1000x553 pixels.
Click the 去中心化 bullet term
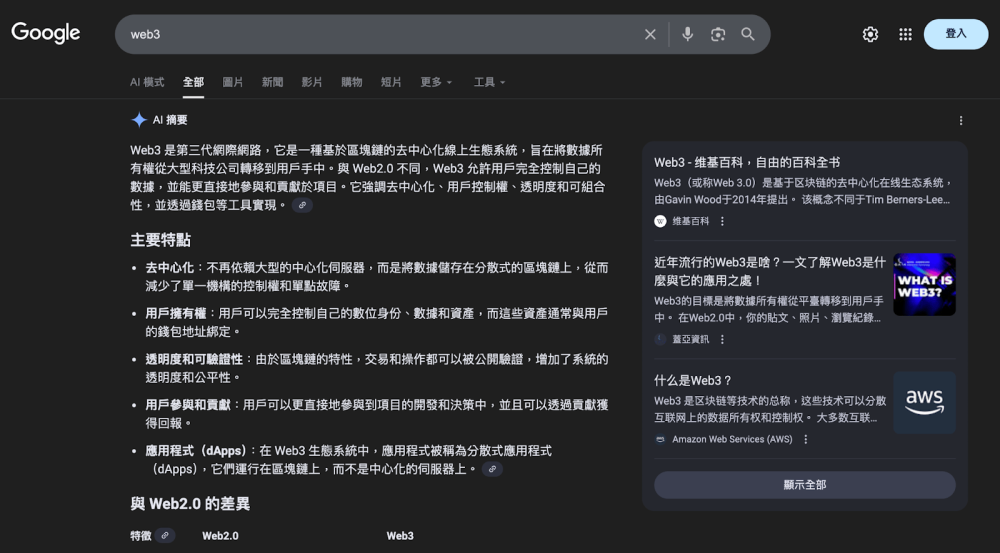pyautogui.click(x=170, y=268)
